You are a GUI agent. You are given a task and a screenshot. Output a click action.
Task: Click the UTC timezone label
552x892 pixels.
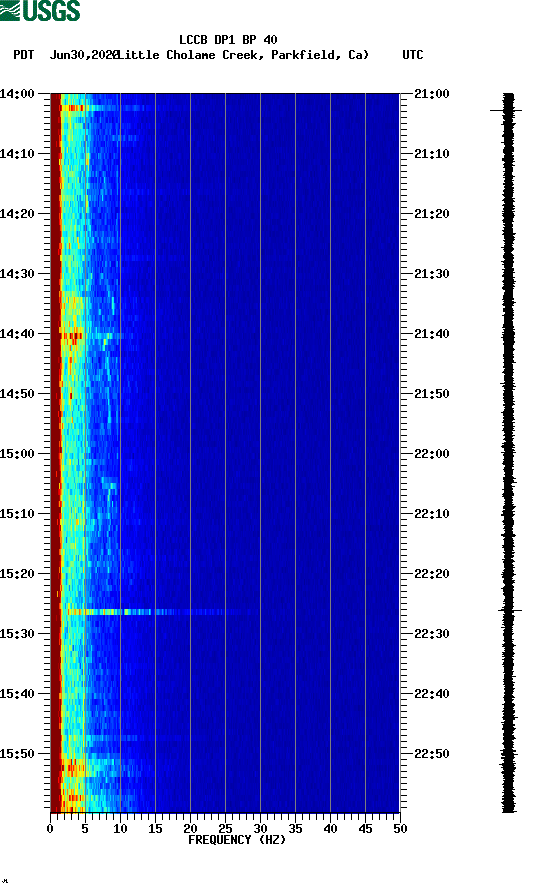pyautogui.click(x=413, y=55)
